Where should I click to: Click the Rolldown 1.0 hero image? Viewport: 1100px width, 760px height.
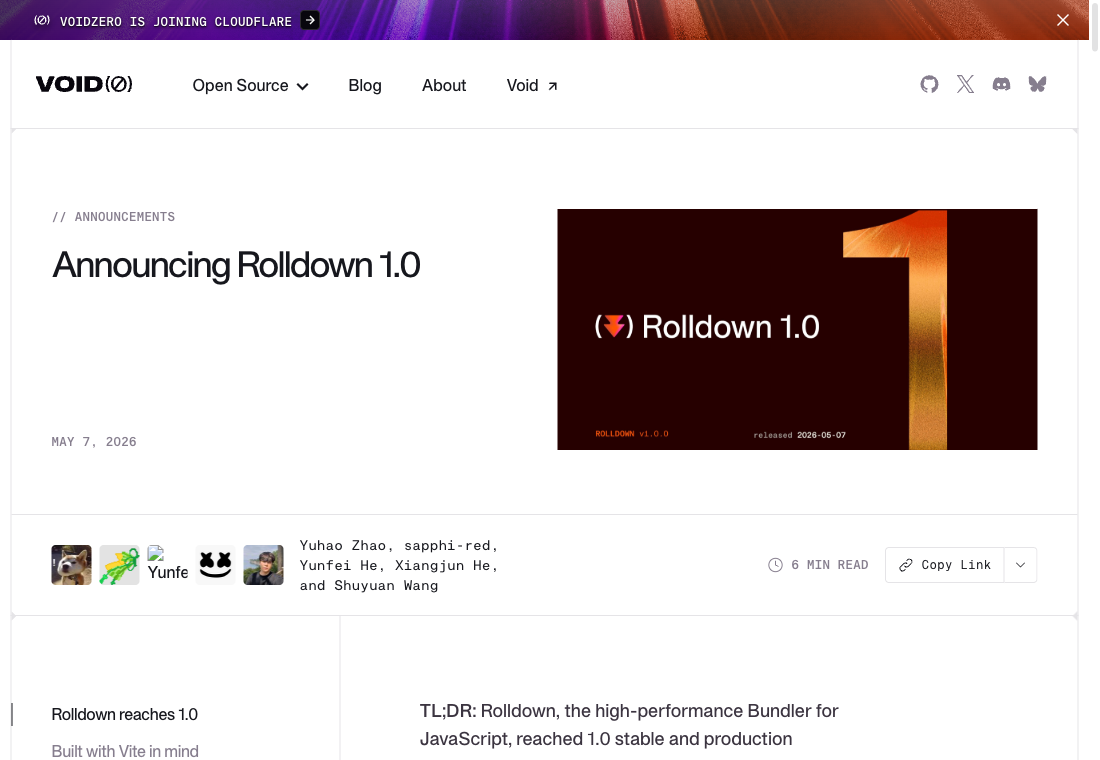click(x=797, y=329)
